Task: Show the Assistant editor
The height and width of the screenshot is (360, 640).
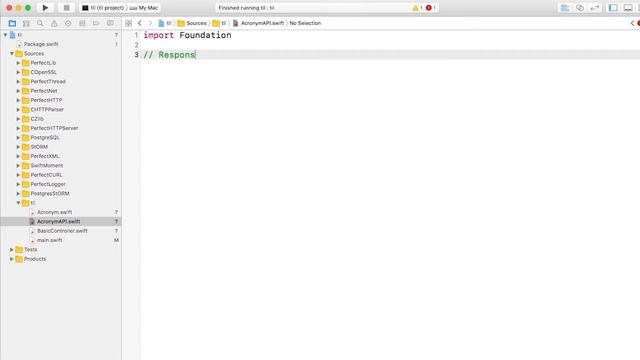Action: 580,8
